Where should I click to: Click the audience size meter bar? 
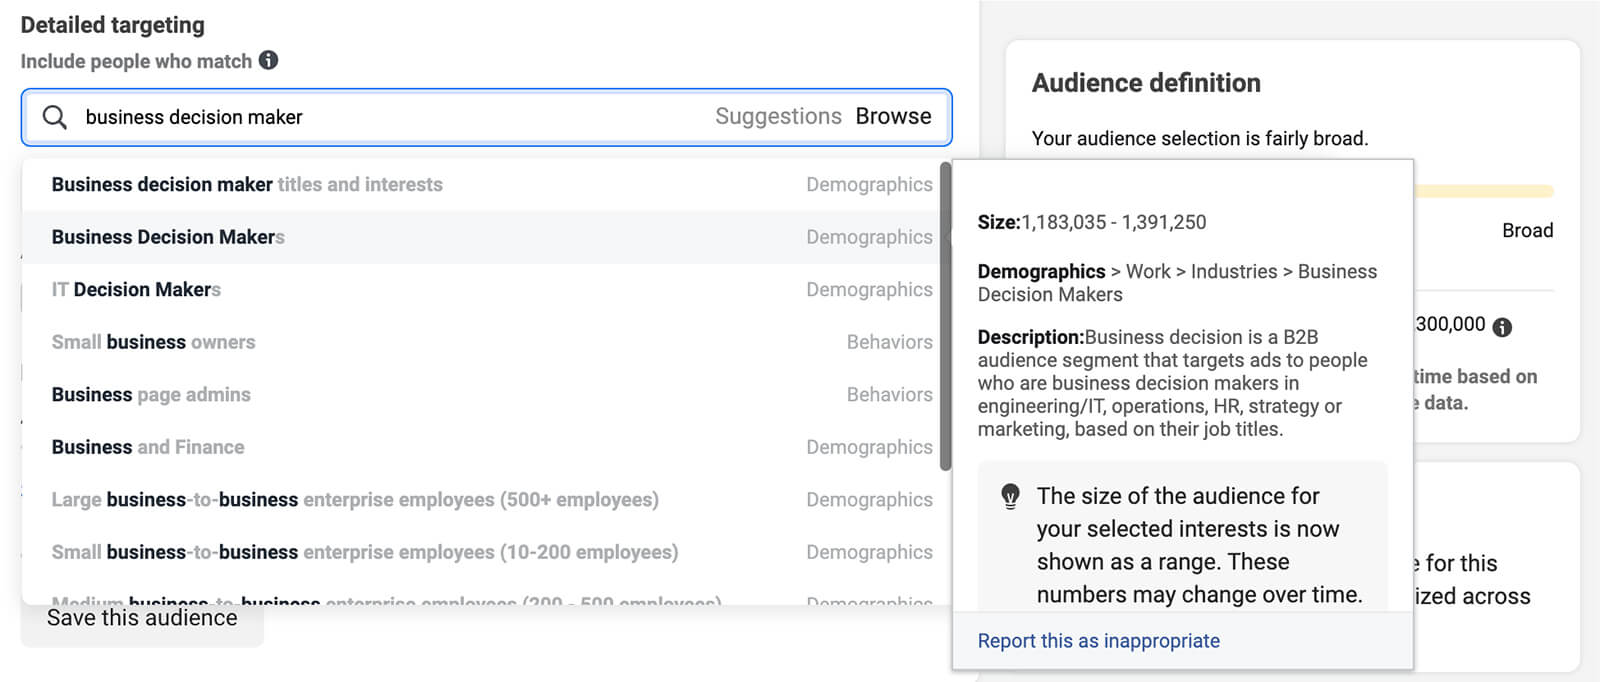coord(1483,191)
